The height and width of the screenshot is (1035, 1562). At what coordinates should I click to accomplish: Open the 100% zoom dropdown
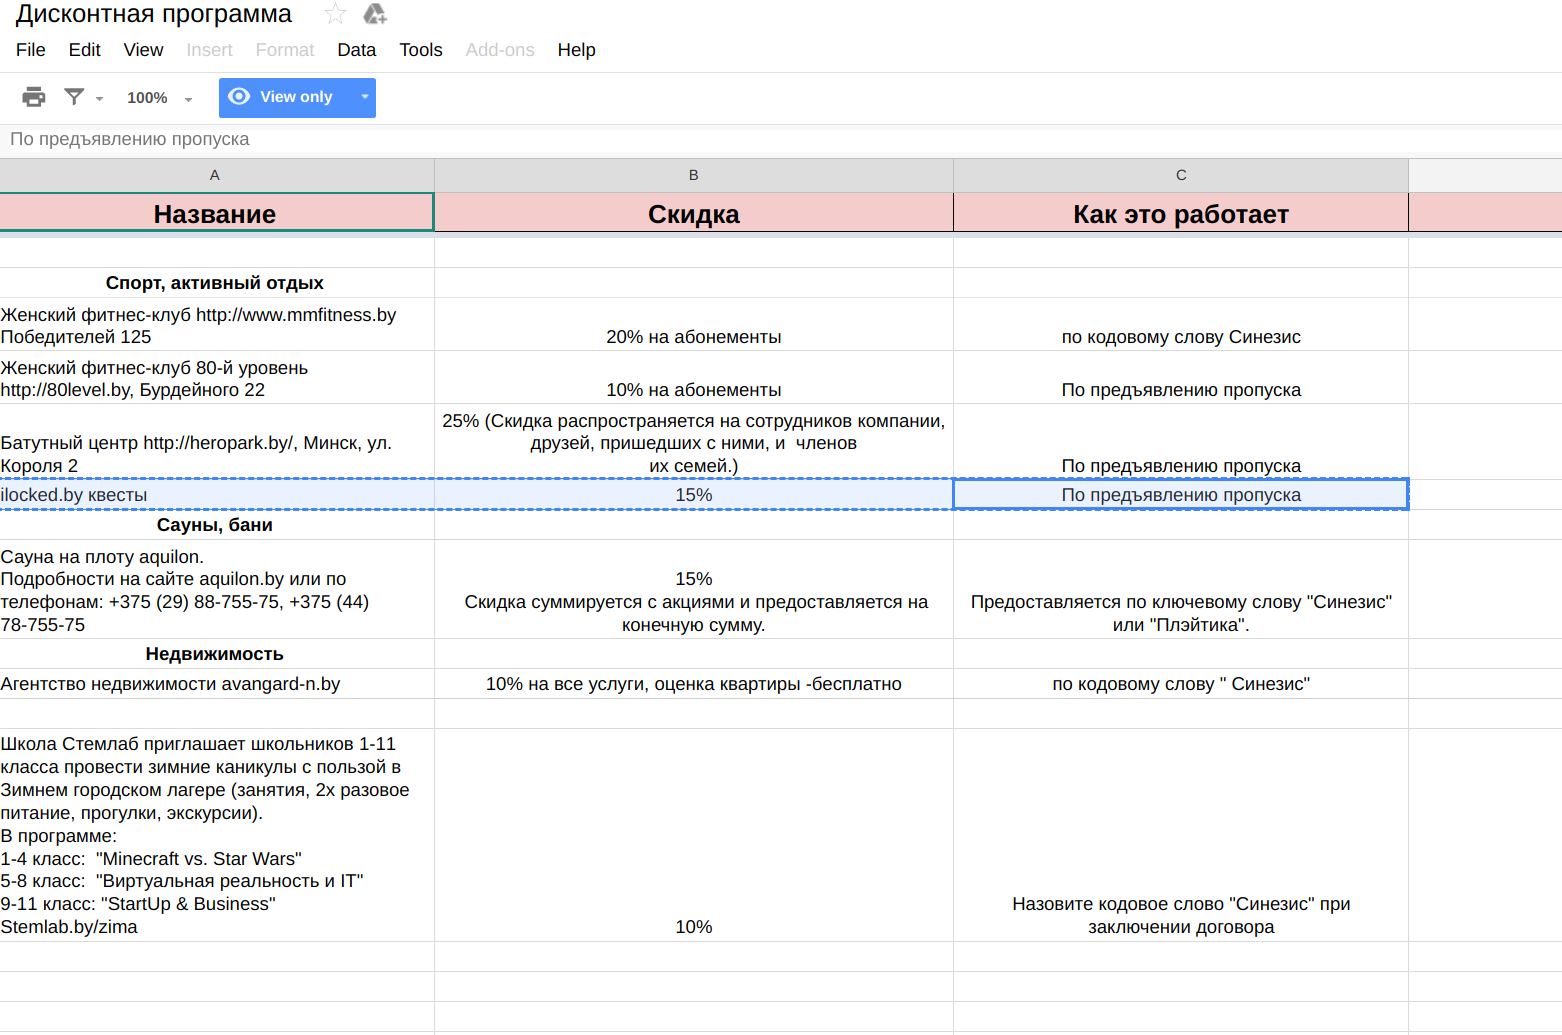pyautogui.click(x=160, y=98)
